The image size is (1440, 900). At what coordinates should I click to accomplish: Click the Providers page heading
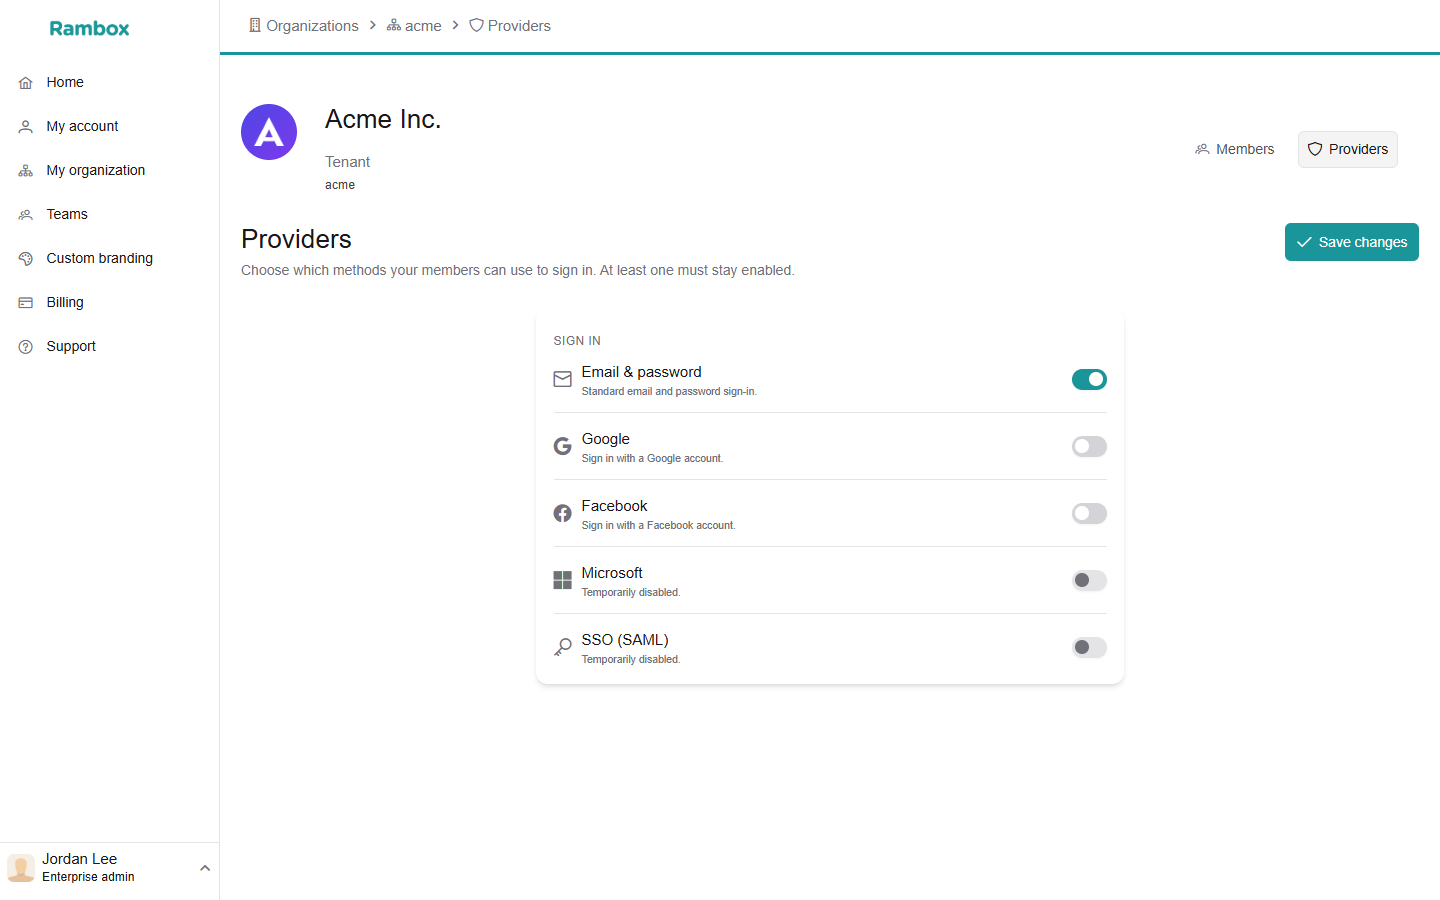296,239
